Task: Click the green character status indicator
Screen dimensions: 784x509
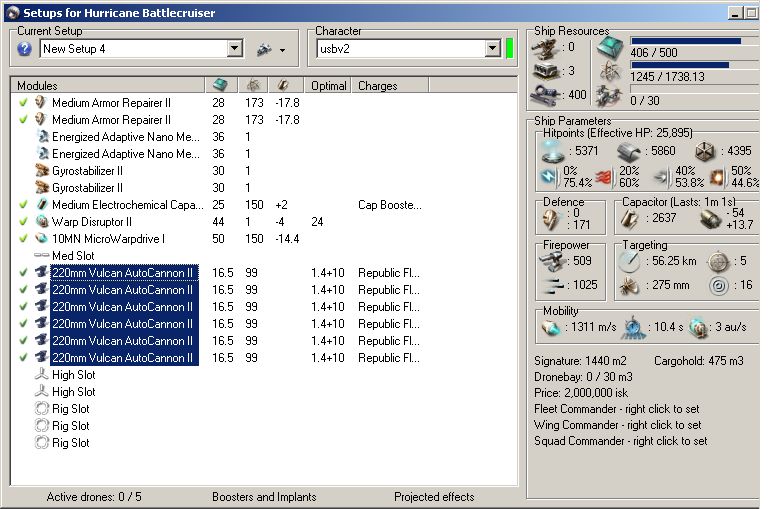Action: pos(510,48)
